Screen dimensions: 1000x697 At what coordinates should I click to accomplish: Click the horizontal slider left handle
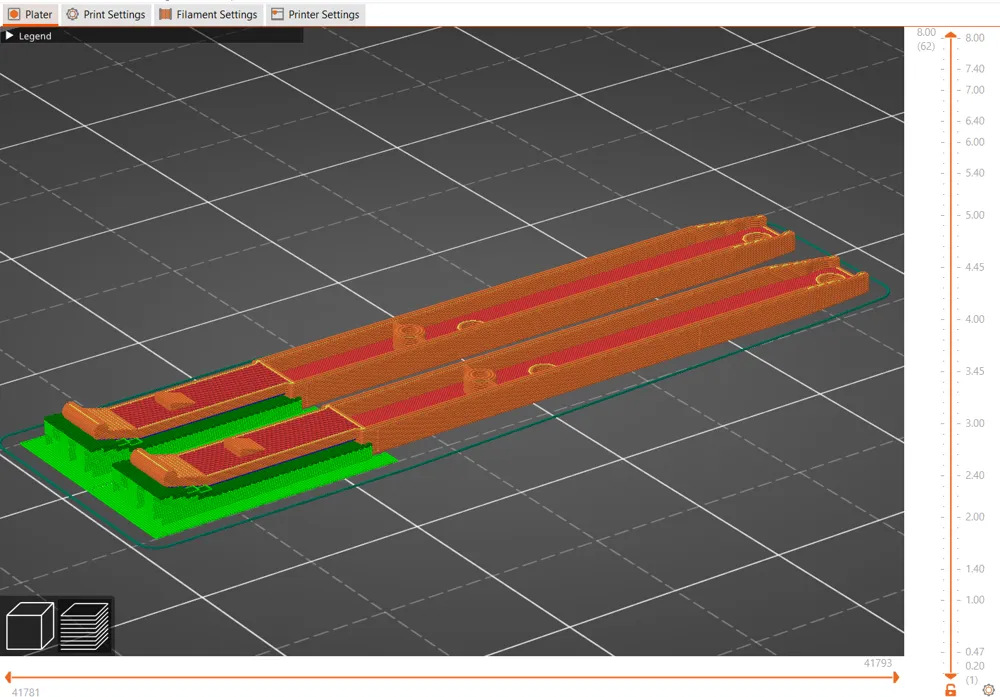(8, 677)
